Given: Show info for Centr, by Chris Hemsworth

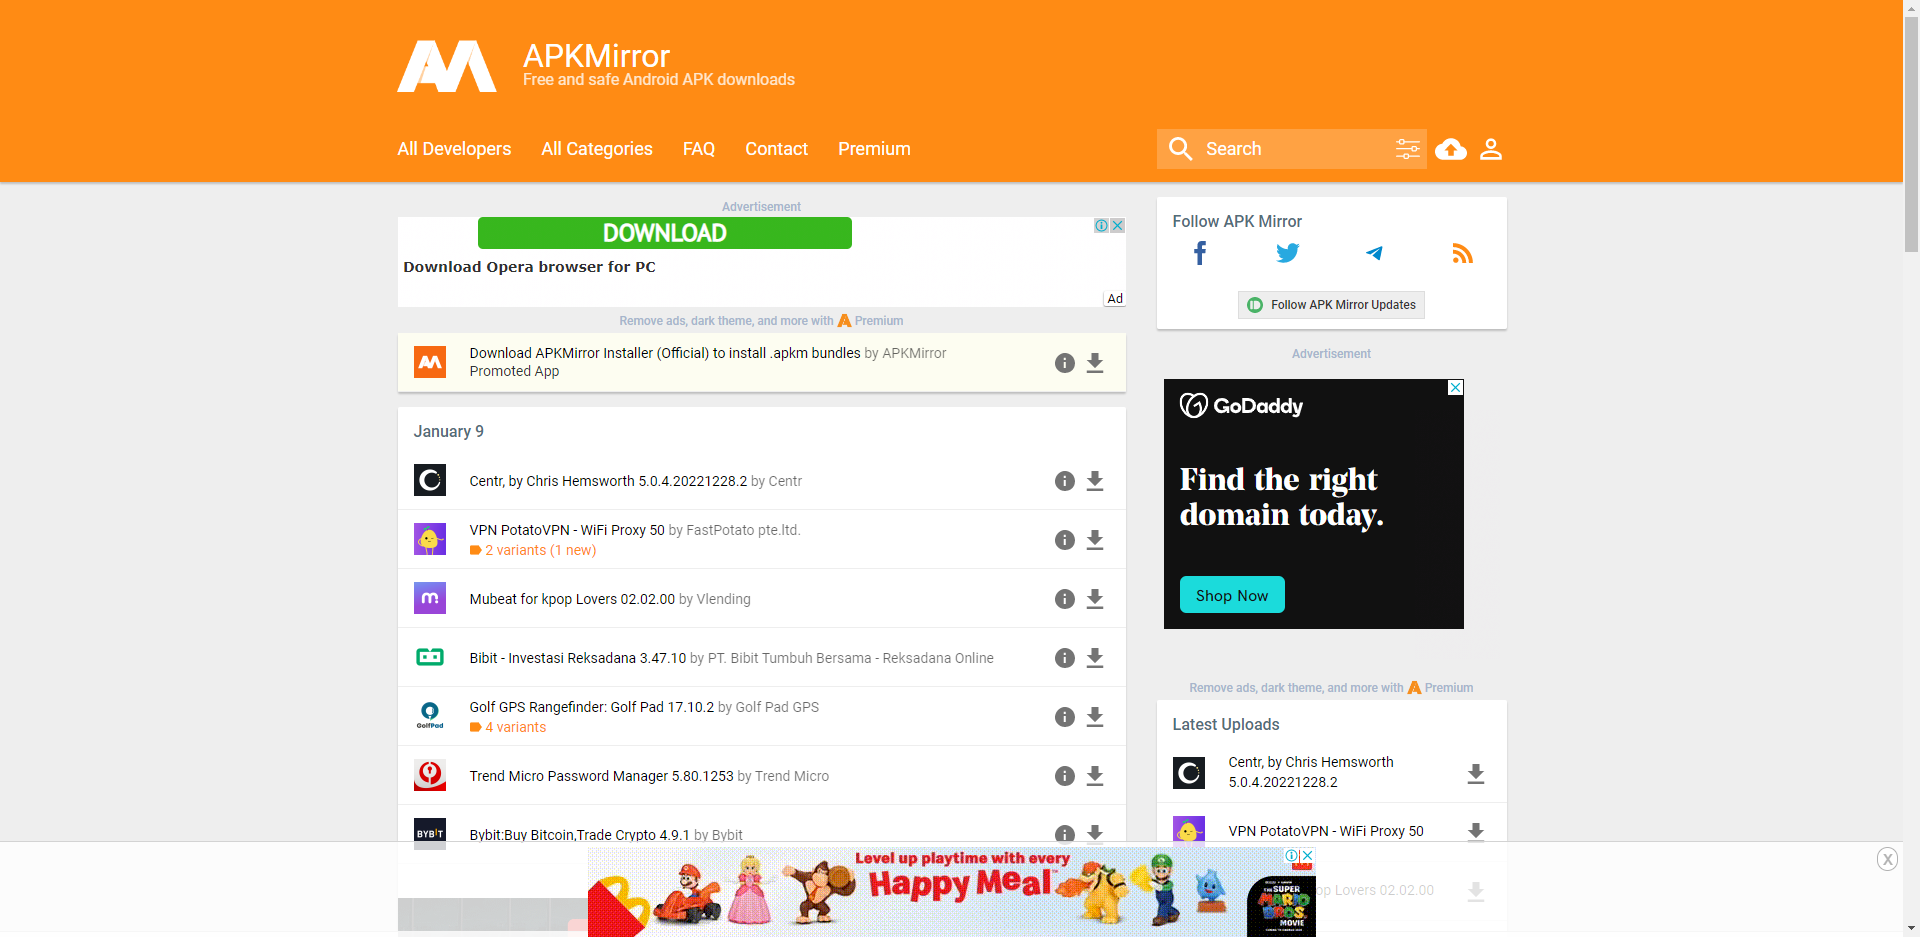Looking at the screenshot, I should 1065,481.
